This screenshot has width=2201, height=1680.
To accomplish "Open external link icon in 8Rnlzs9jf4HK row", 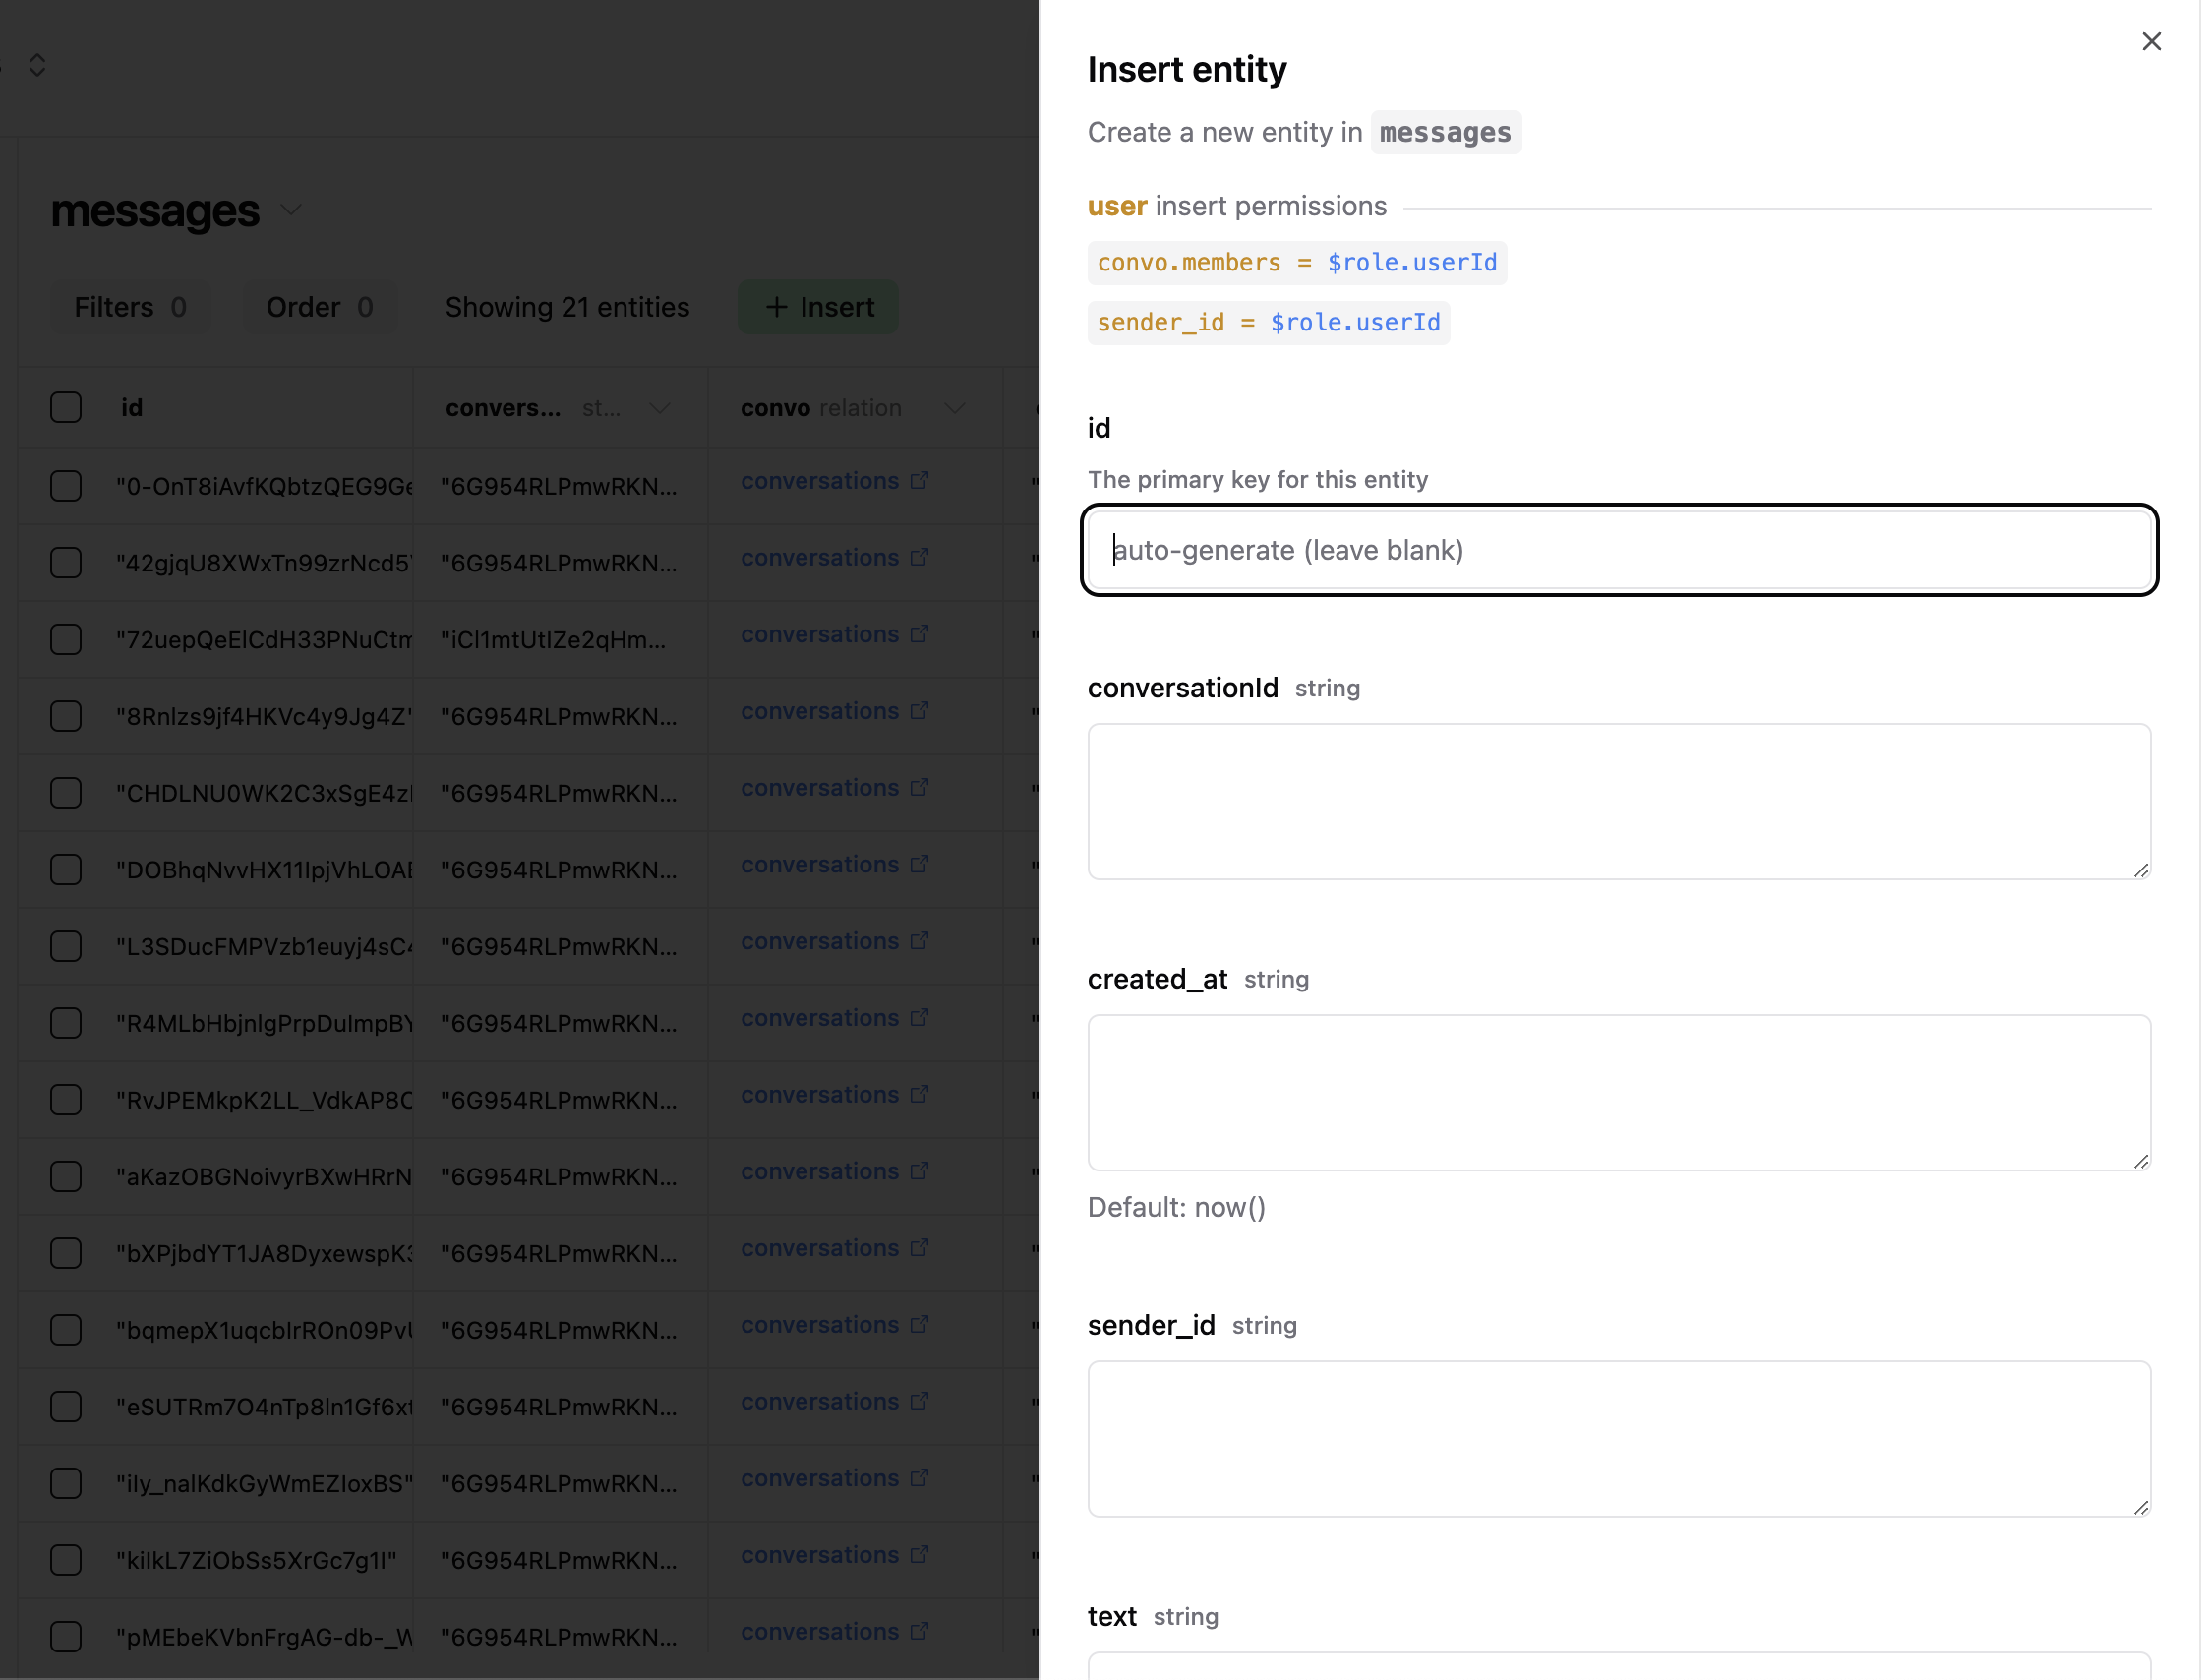I will pyautogui.click(x=919, y=711).
